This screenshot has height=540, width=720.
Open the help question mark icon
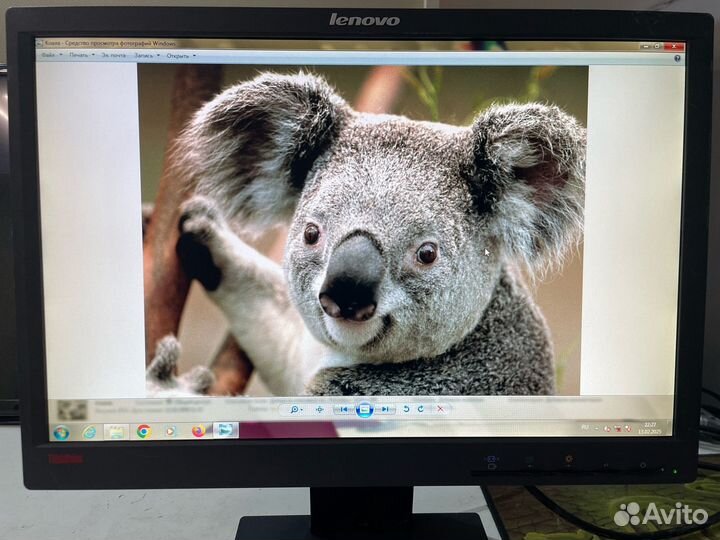click(x=678, y=57)
